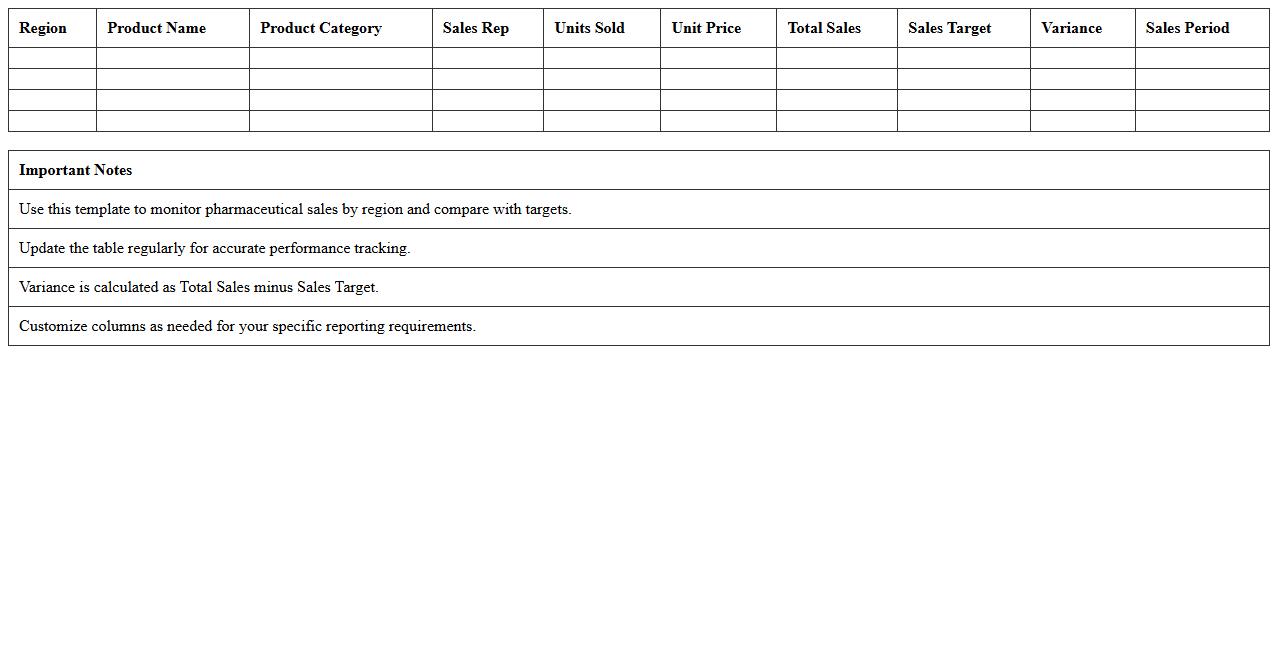The width and height of the screenshot is (1278, 650).
Task: Select first empty row's Units Sold cell
Action: (x=601, y=58)
